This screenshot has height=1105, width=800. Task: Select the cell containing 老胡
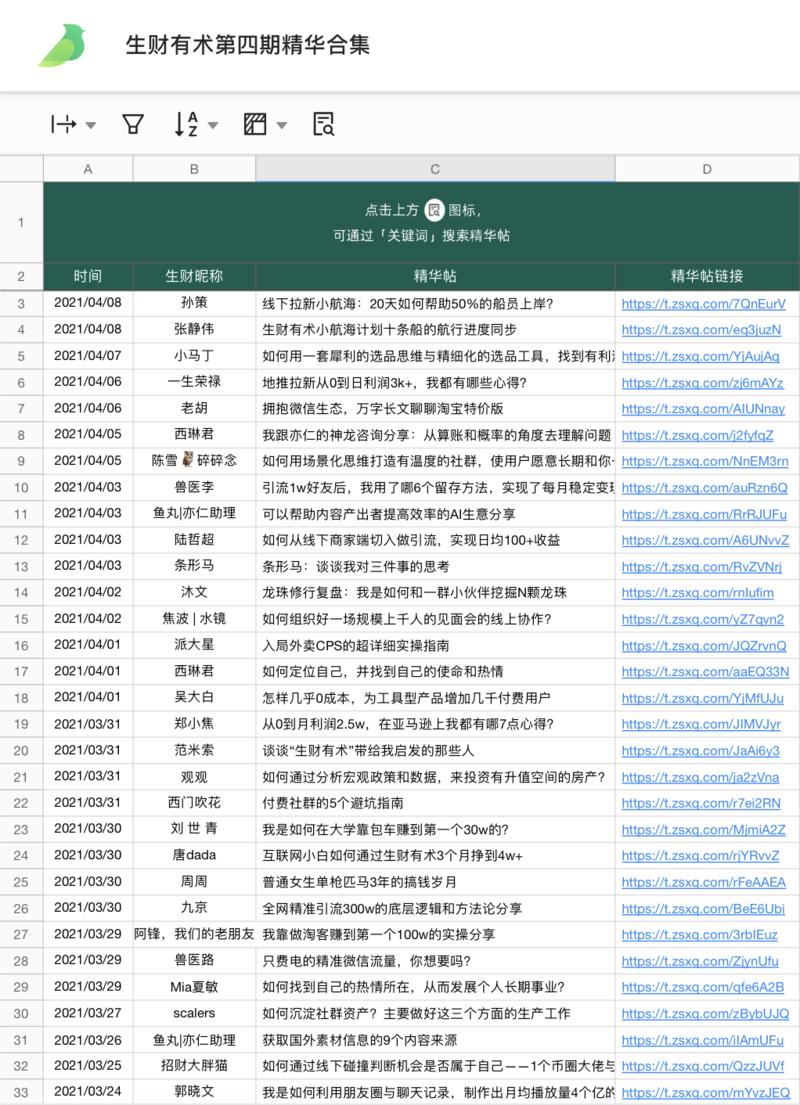click(x=194, y=408)
